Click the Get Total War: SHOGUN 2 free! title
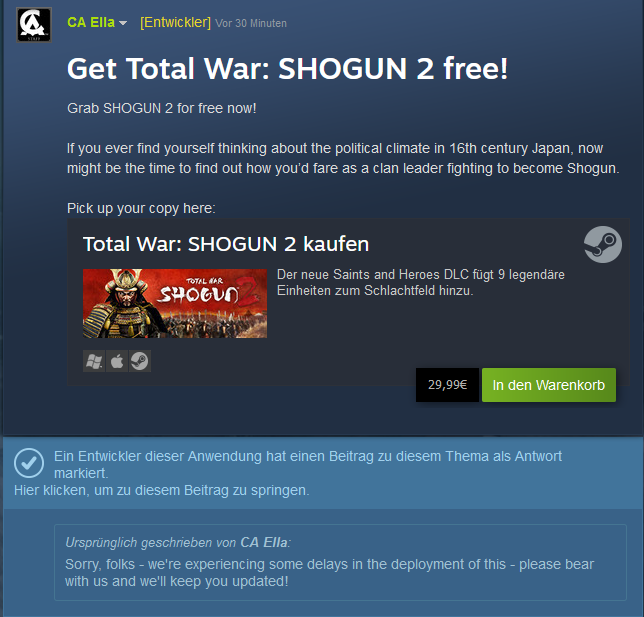Screen dimensions: 644x617 [x=288, y=69]
